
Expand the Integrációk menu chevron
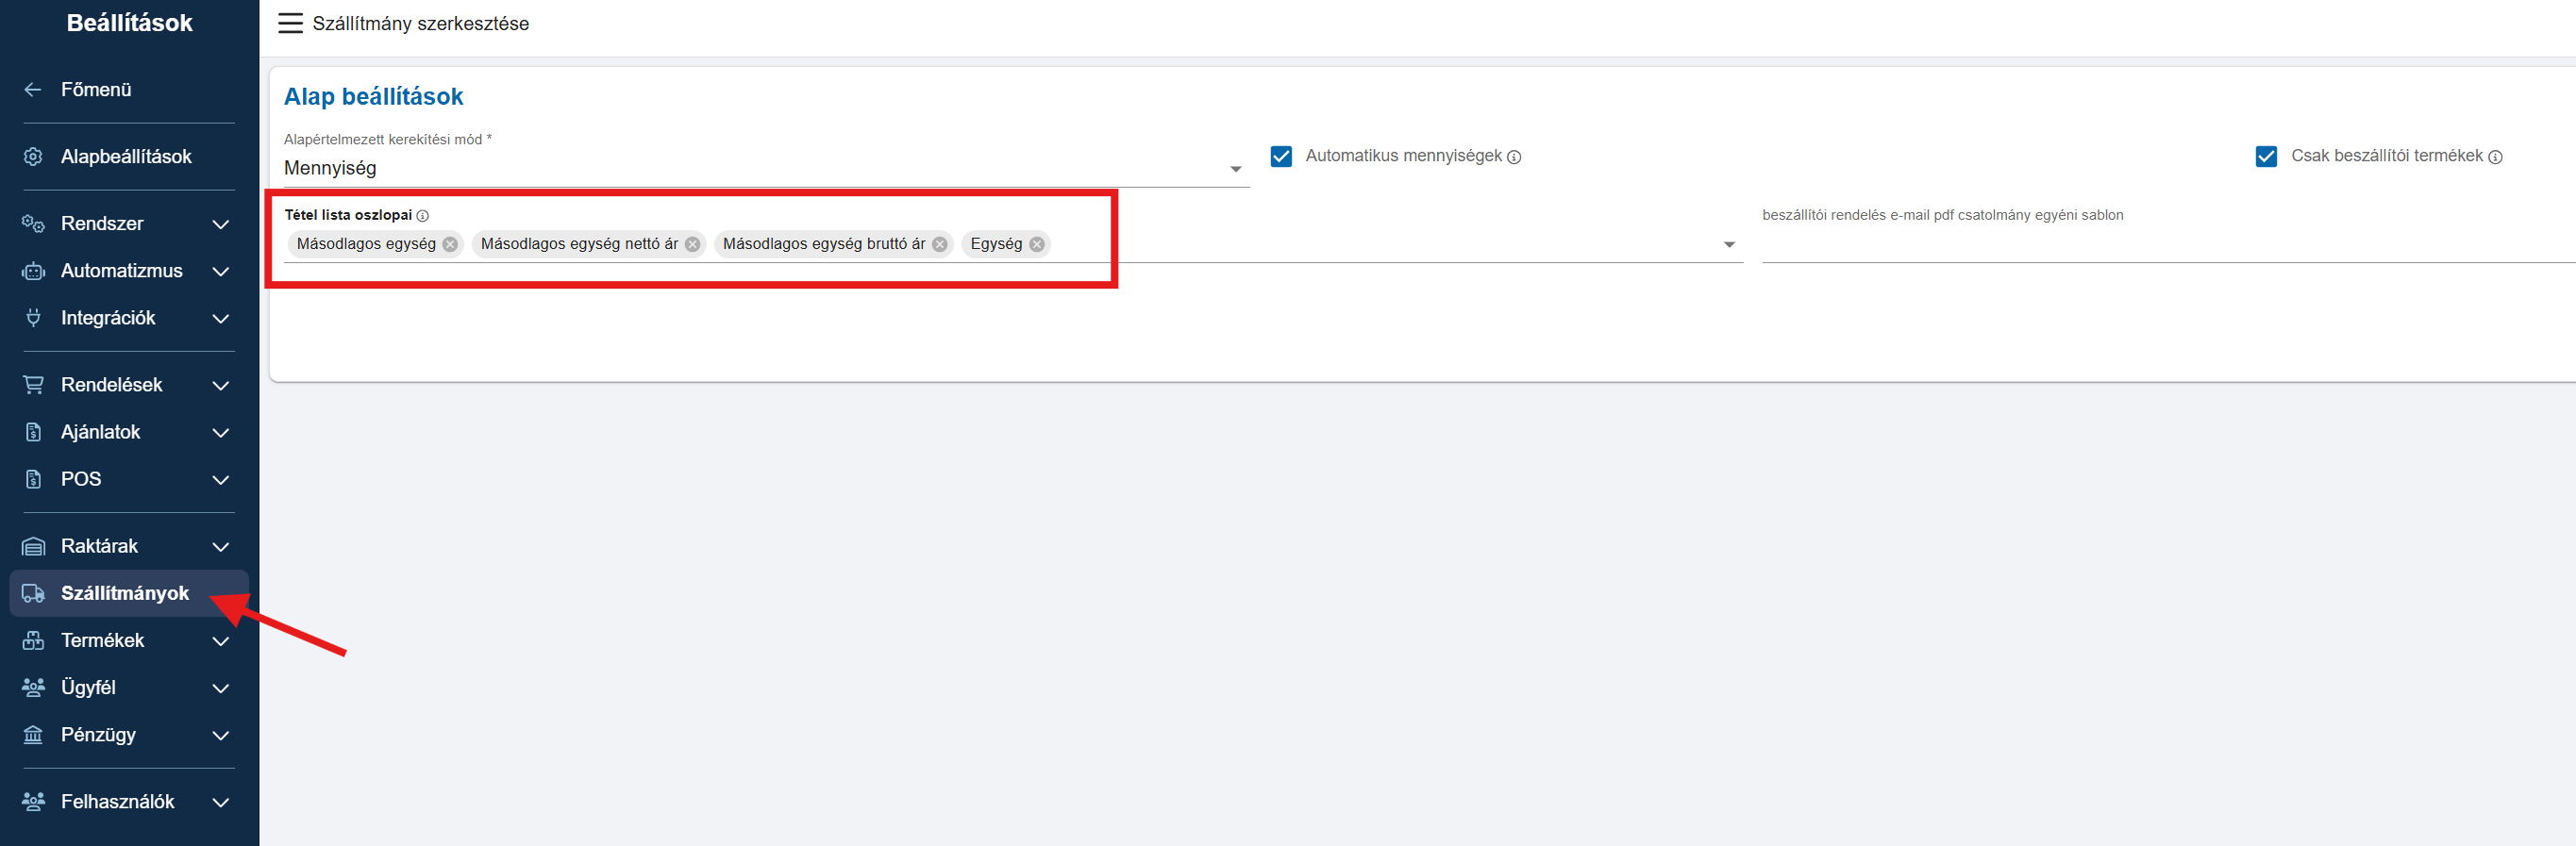pos(221,319)
